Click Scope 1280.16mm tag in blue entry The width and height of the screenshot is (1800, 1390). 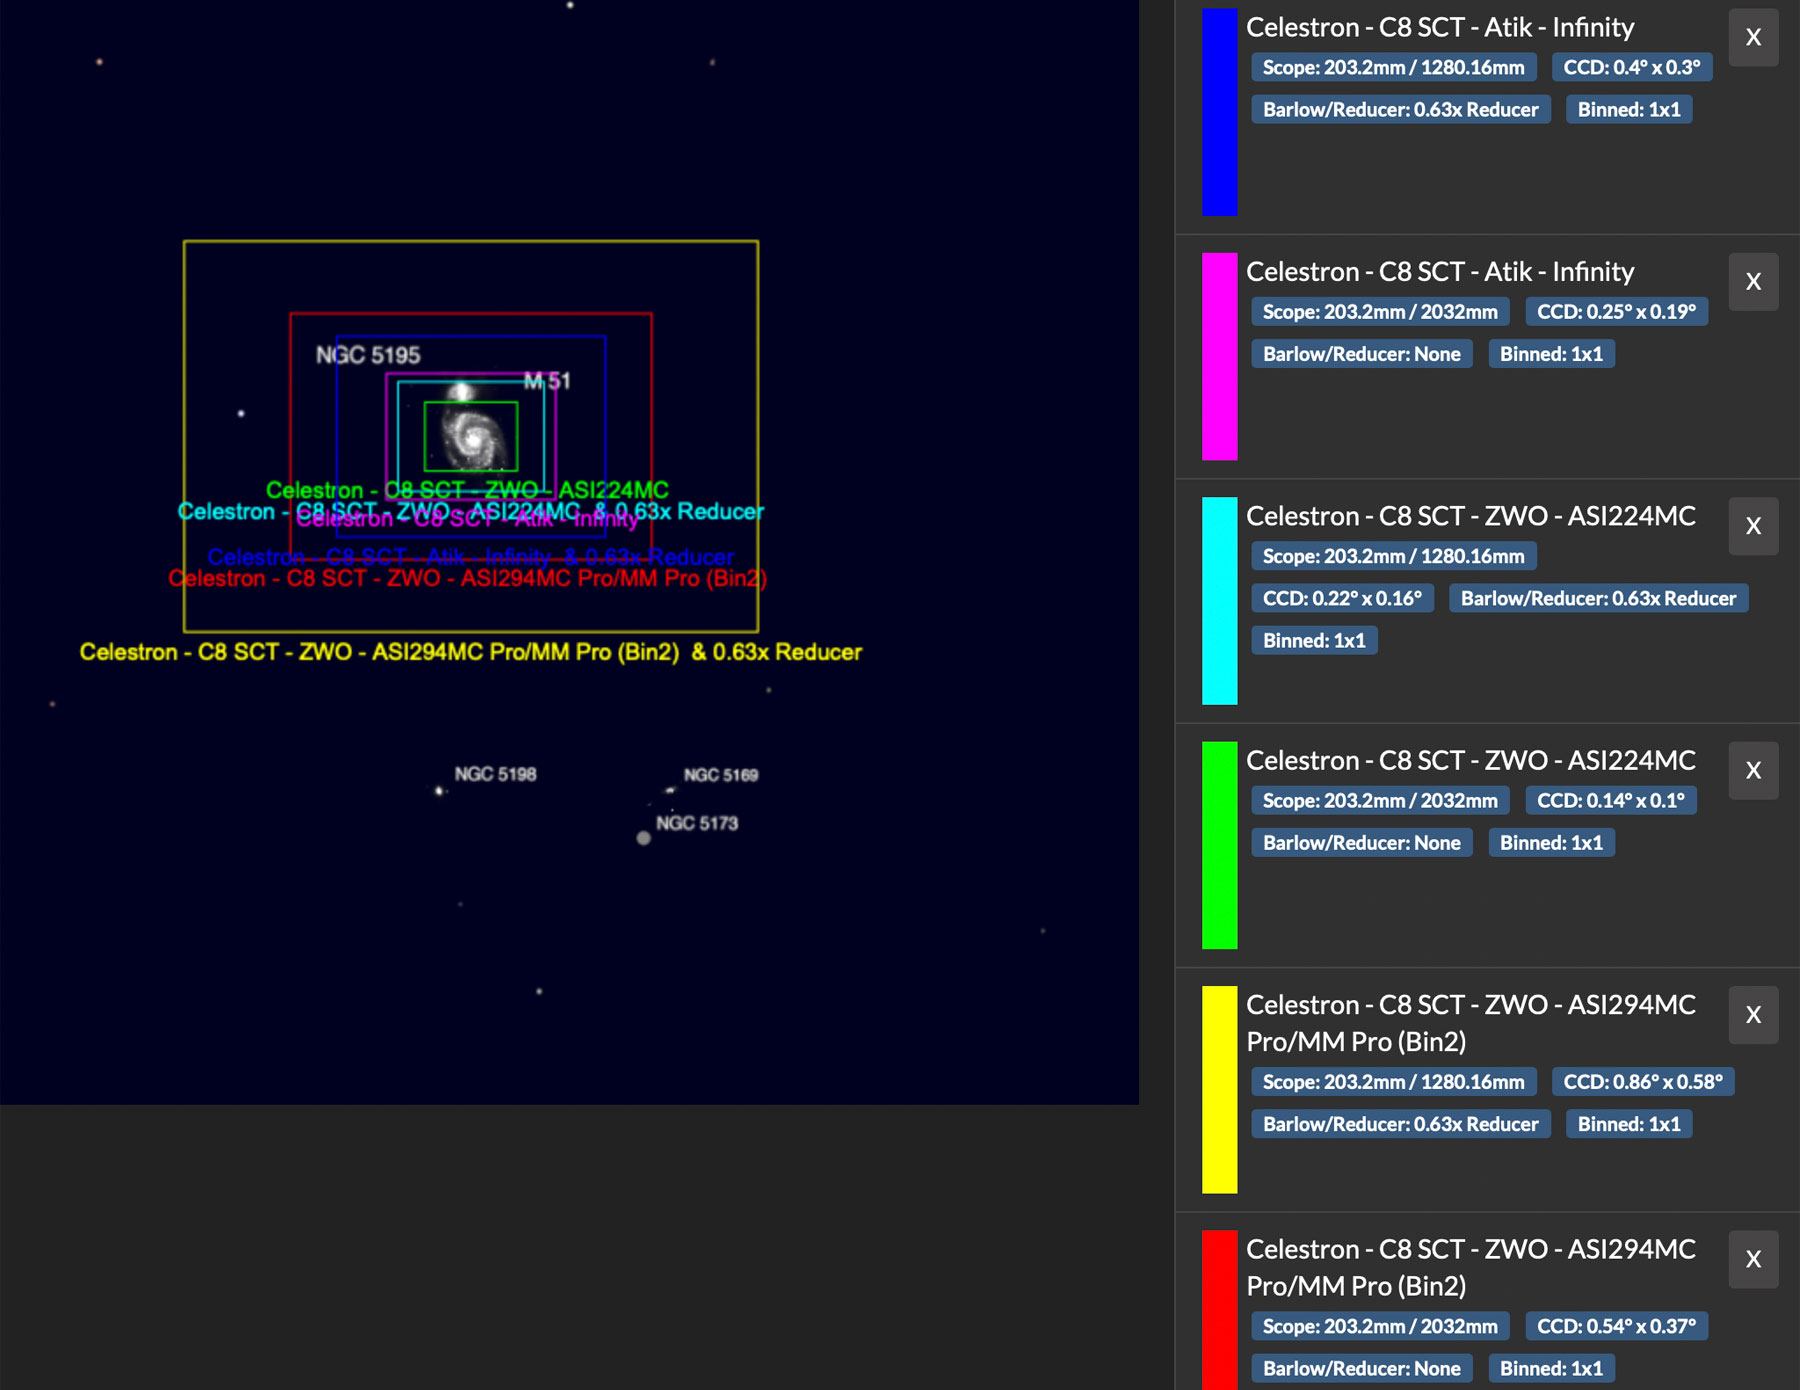[x=1393, y=67]
